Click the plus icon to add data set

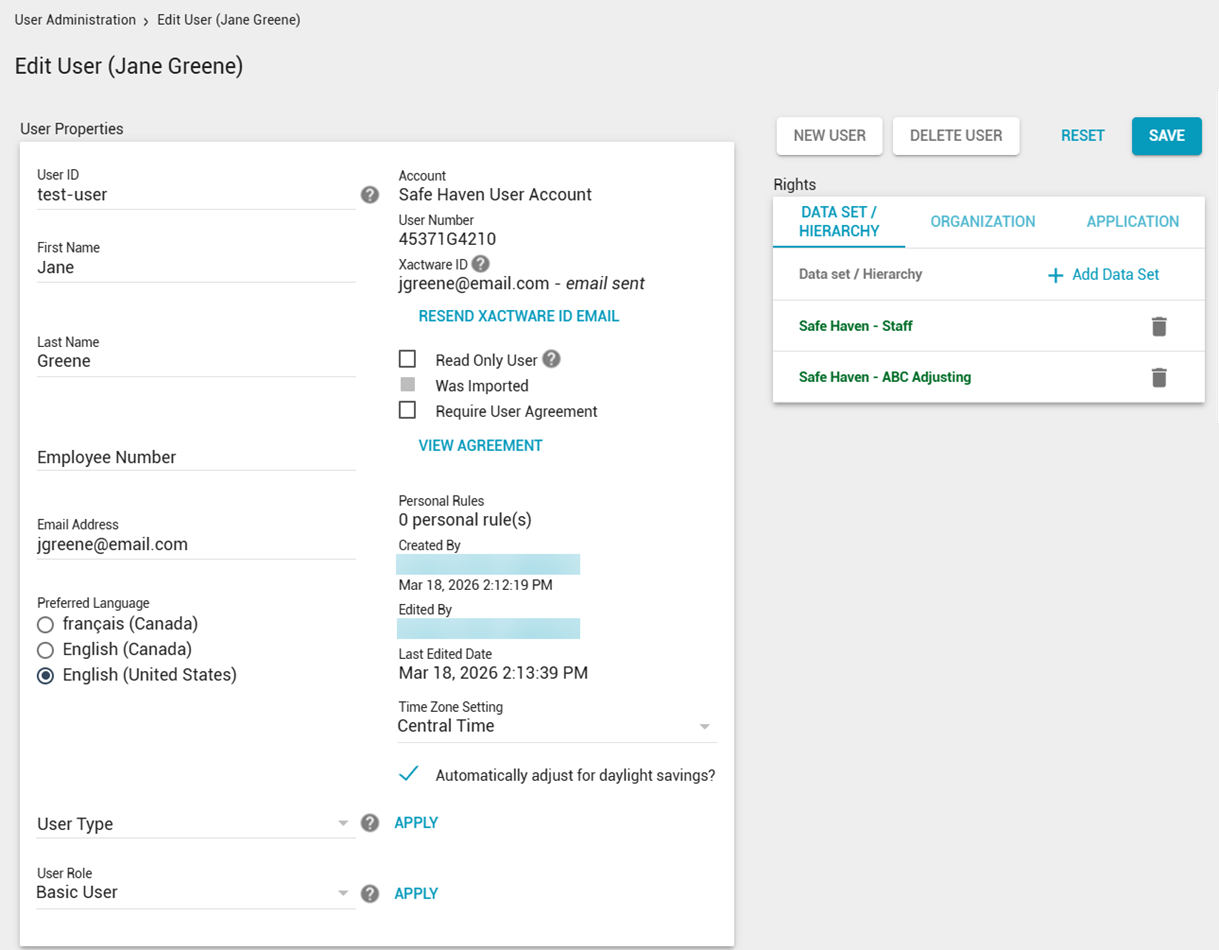[1055, 275]
